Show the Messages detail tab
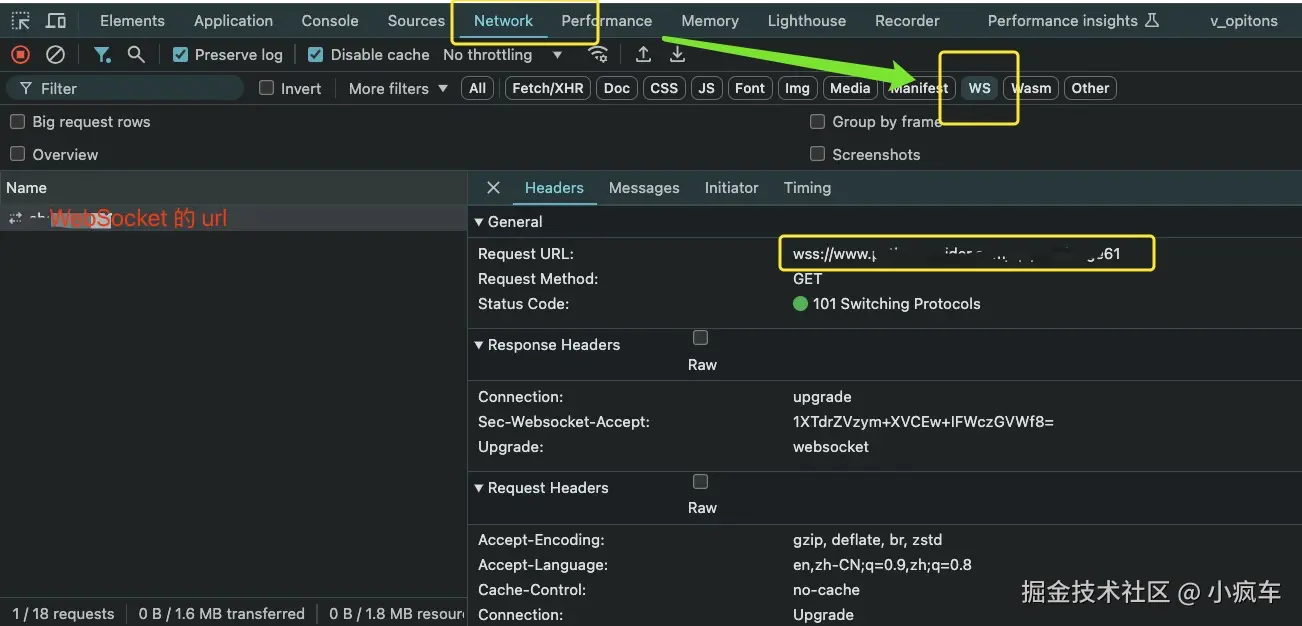The width and height of the screenshot is (1302, 626). pyautogui.click(x=644, y=188)
